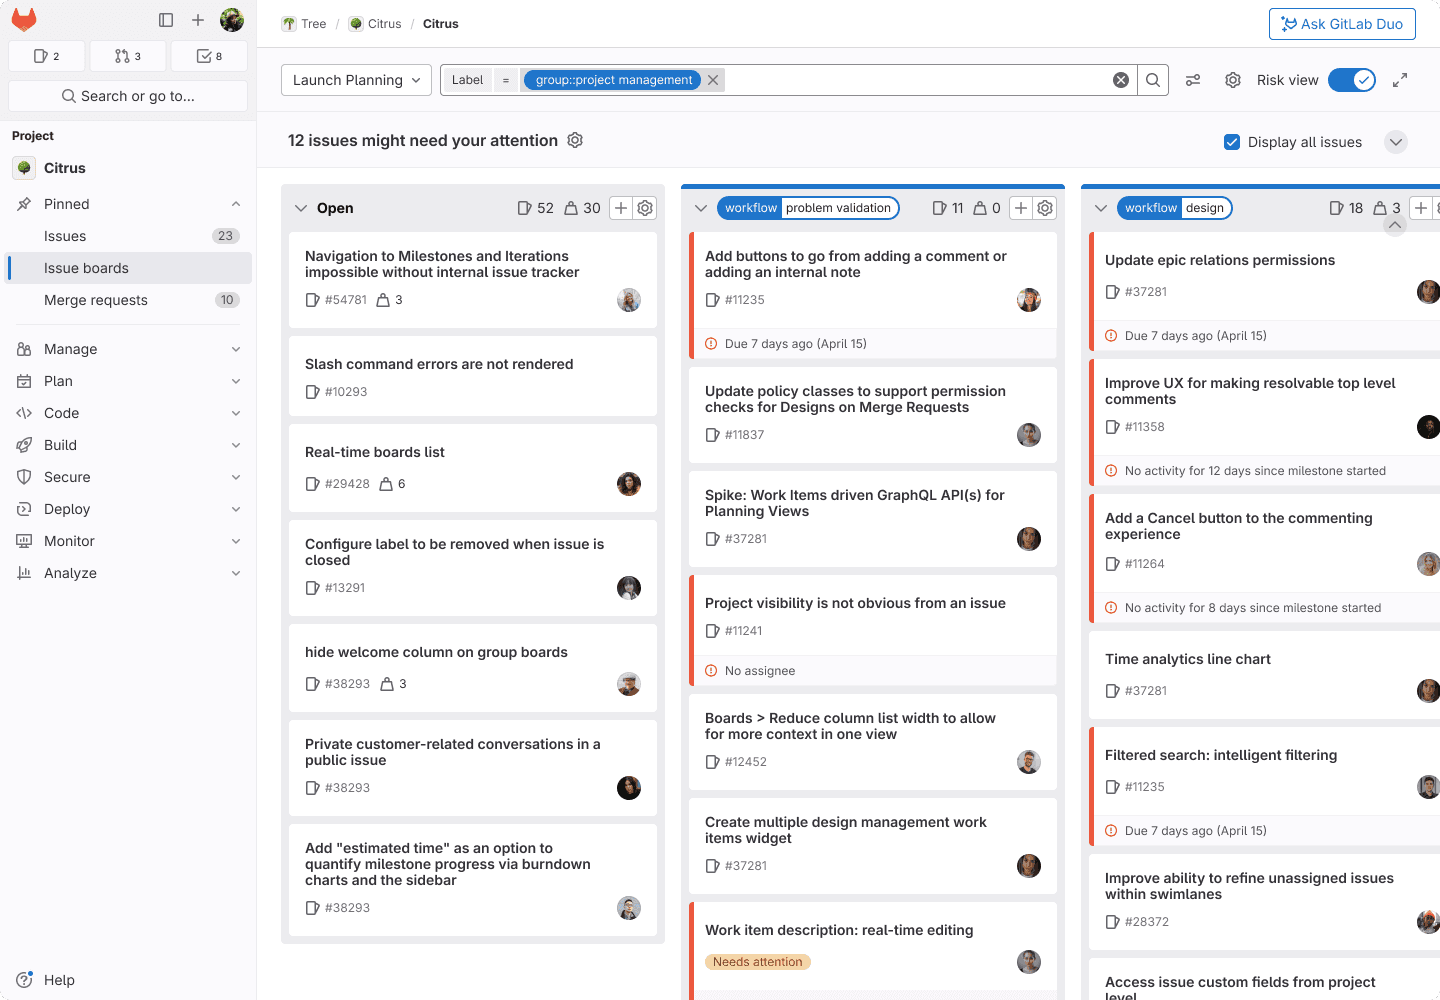This screenshot has height=1000, width=1440.
Task: Open issue Time analytics line chart
Action: coord(1188,659)
